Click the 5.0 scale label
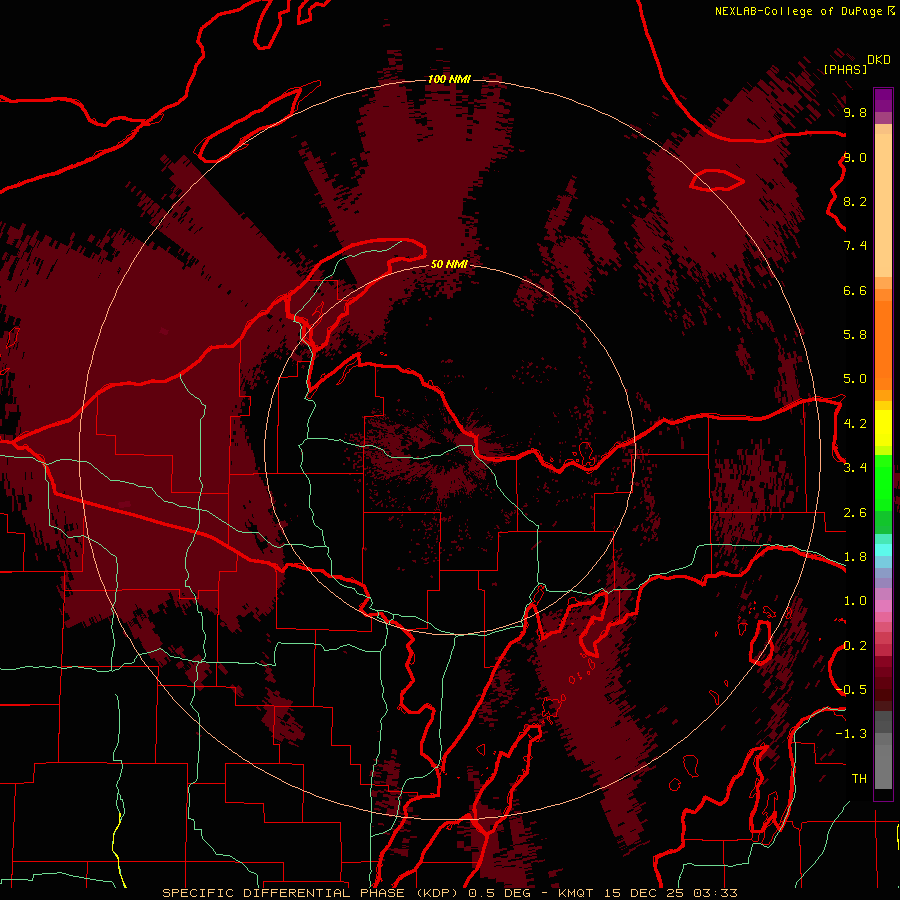This screenshot has height=900, width=900. click(x=855, y=379)
